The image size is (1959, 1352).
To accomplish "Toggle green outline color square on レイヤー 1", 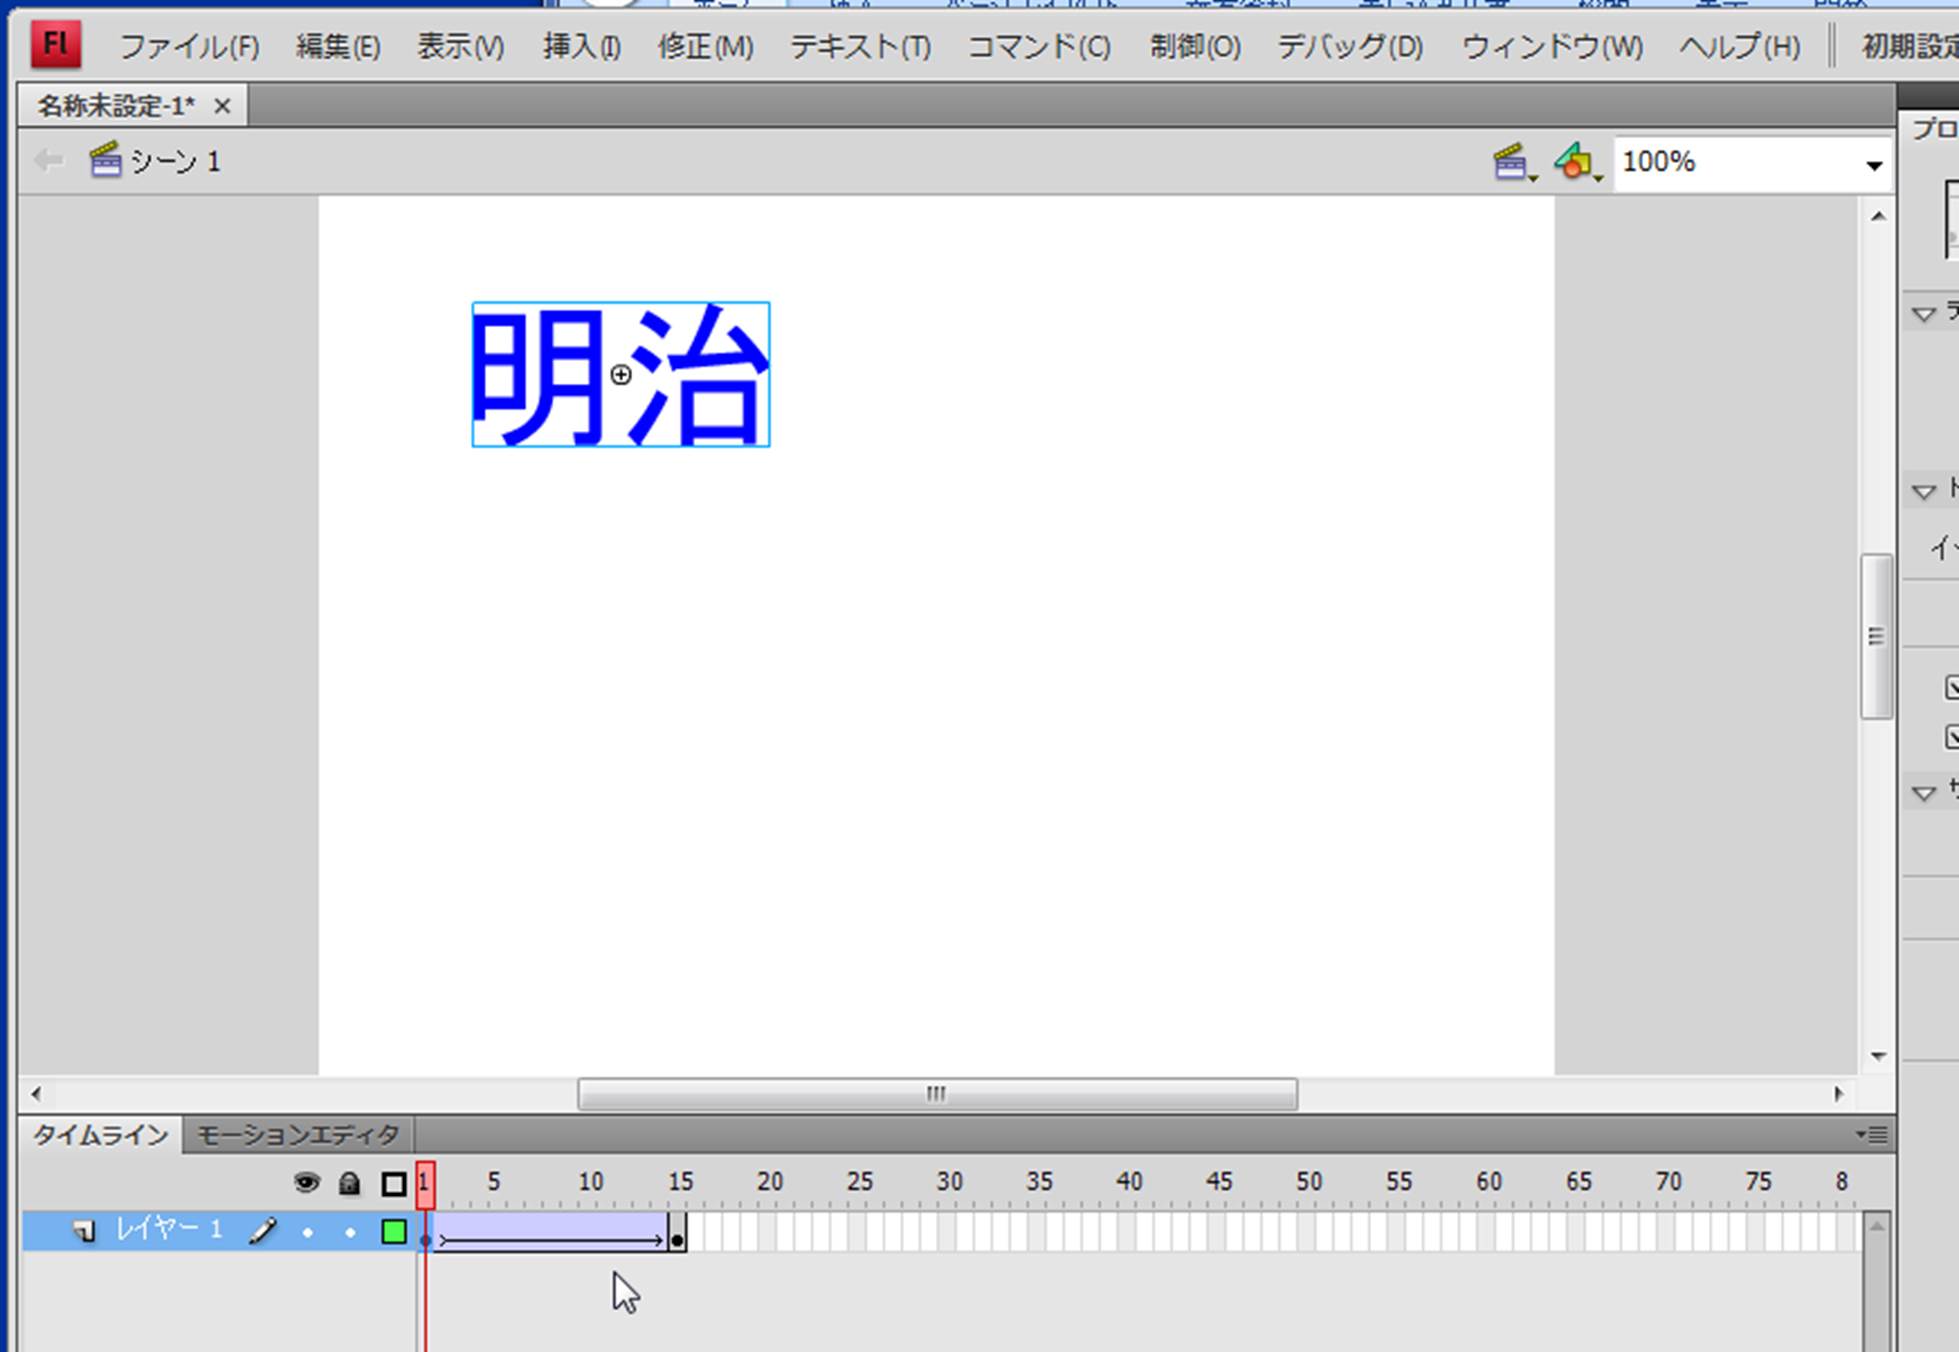I will tap(394, 1232).
